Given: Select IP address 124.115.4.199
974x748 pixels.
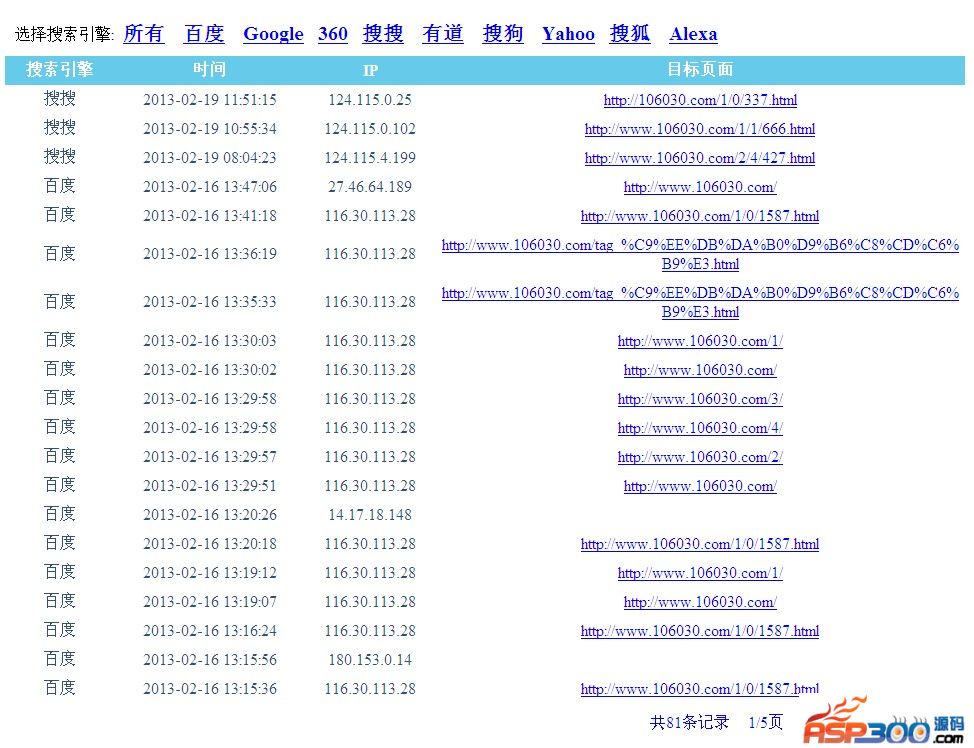Looking at the screenshot, I should (370, 158).
